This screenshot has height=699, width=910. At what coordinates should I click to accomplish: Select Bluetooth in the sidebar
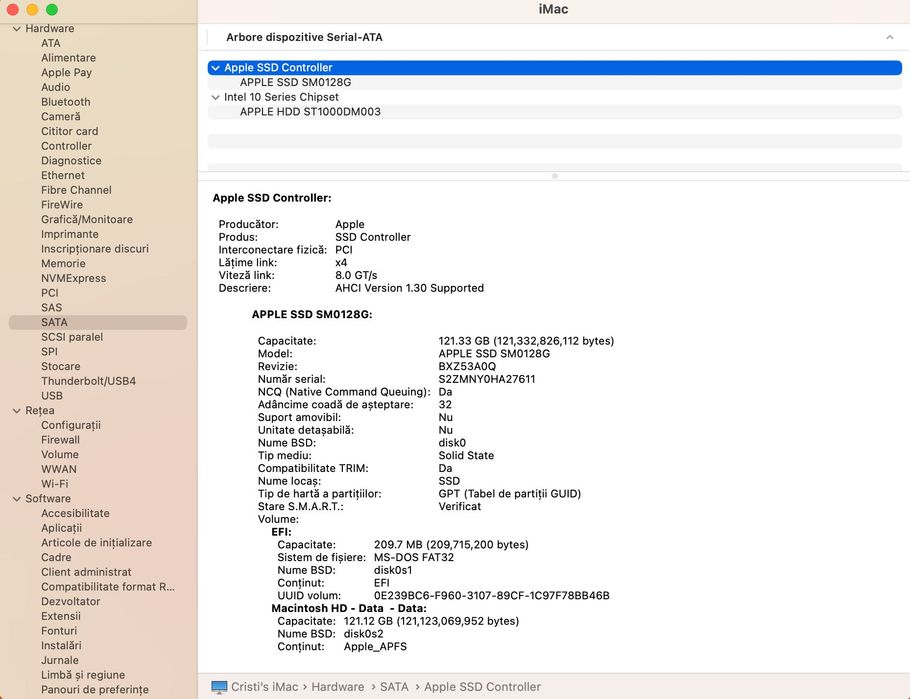[66, 102]
